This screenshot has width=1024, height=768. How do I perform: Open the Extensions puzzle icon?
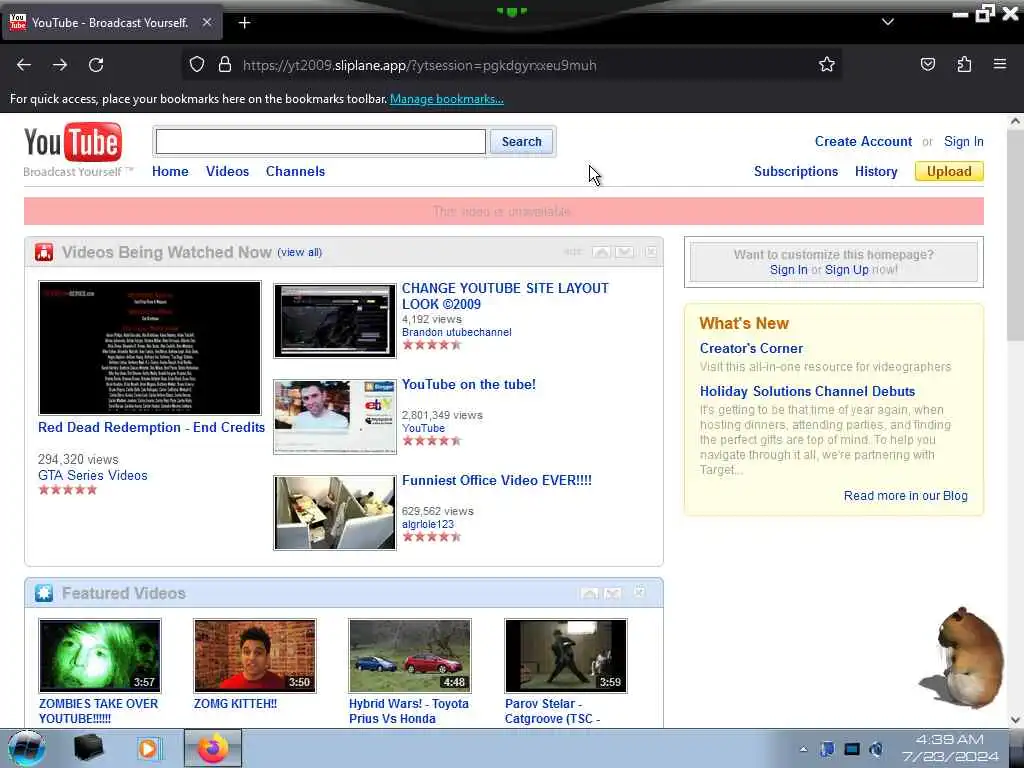(964, 64)
